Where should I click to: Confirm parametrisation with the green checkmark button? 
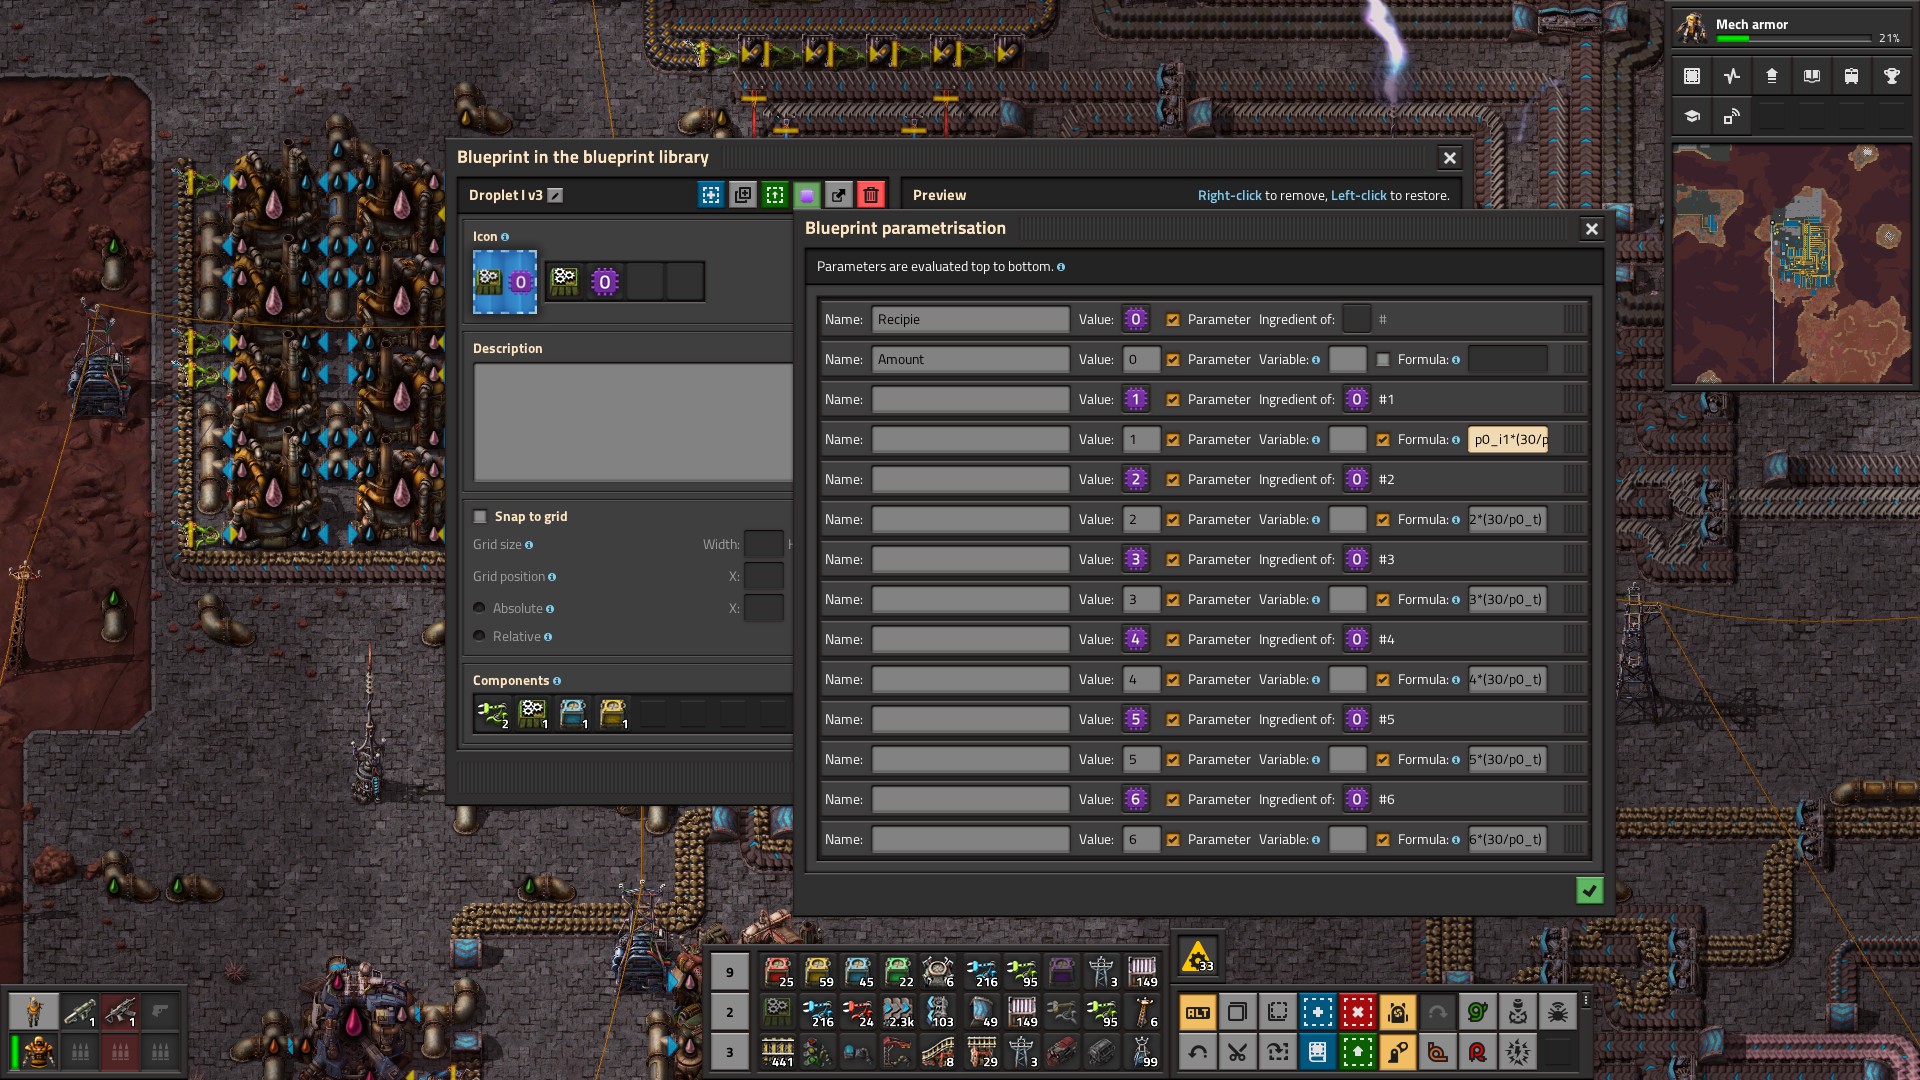tap(1589, 890)
